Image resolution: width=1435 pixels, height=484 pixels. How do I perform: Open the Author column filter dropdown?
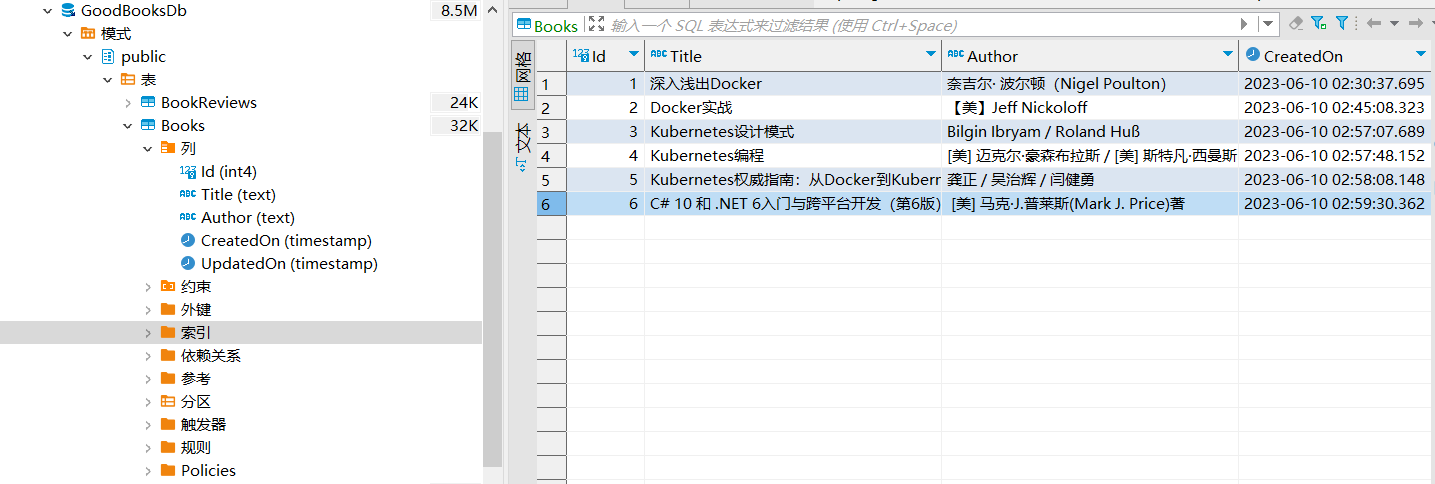point(1228,54)
